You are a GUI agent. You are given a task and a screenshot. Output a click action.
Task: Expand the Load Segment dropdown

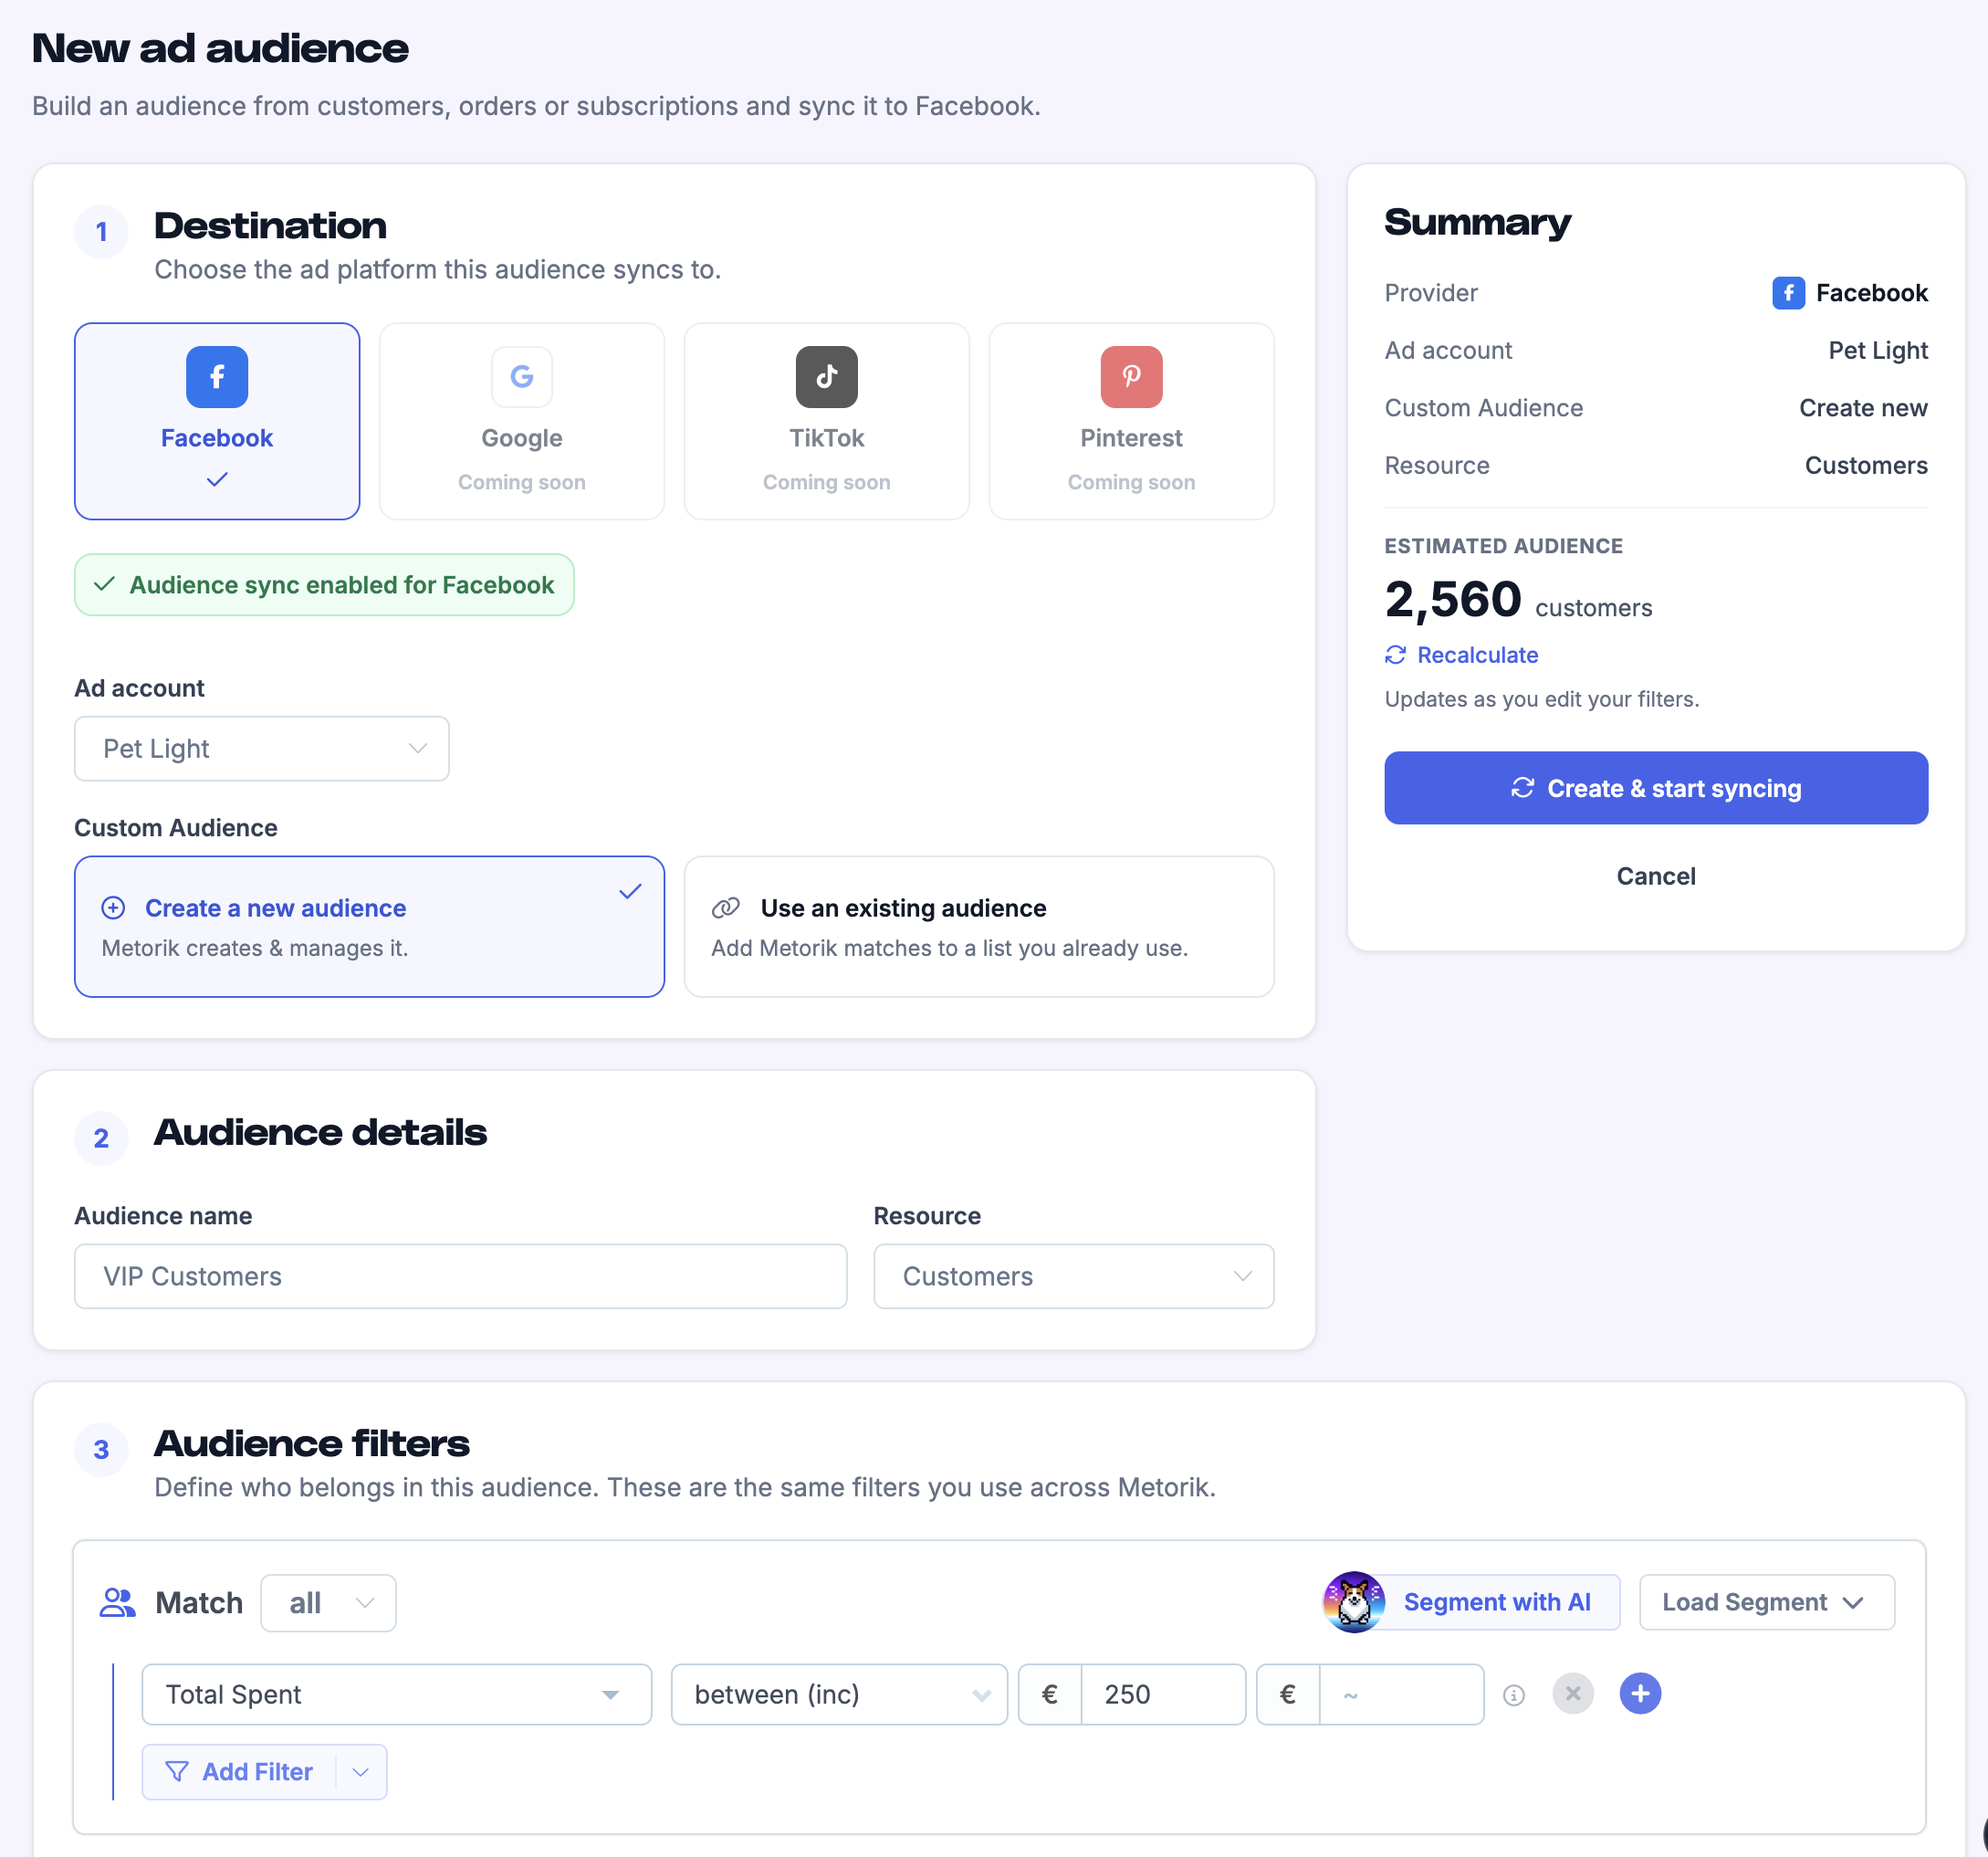click(1768, 1603)
